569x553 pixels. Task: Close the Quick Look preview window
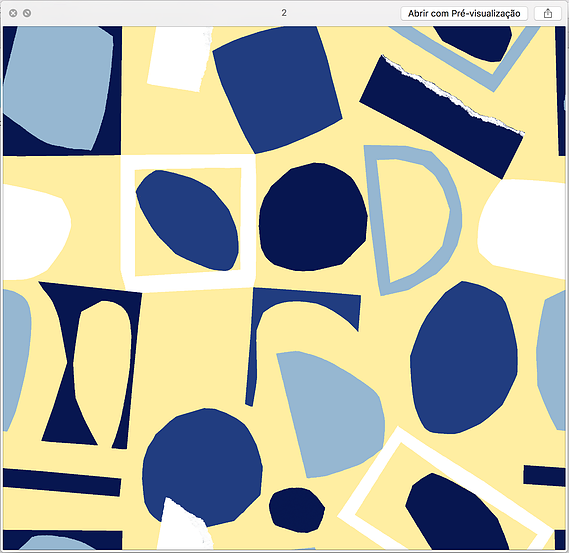(13, 13)
